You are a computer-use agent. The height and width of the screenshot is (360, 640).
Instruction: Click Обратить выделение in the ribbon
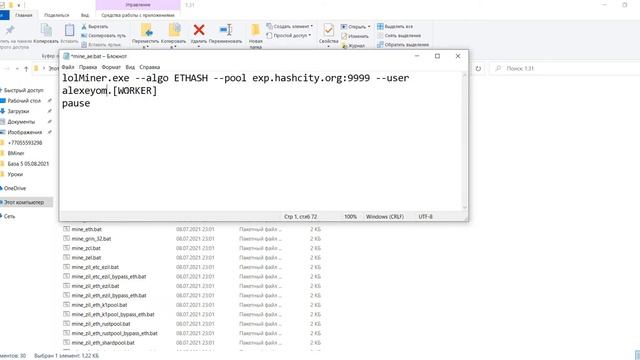(x=403, y=45)
